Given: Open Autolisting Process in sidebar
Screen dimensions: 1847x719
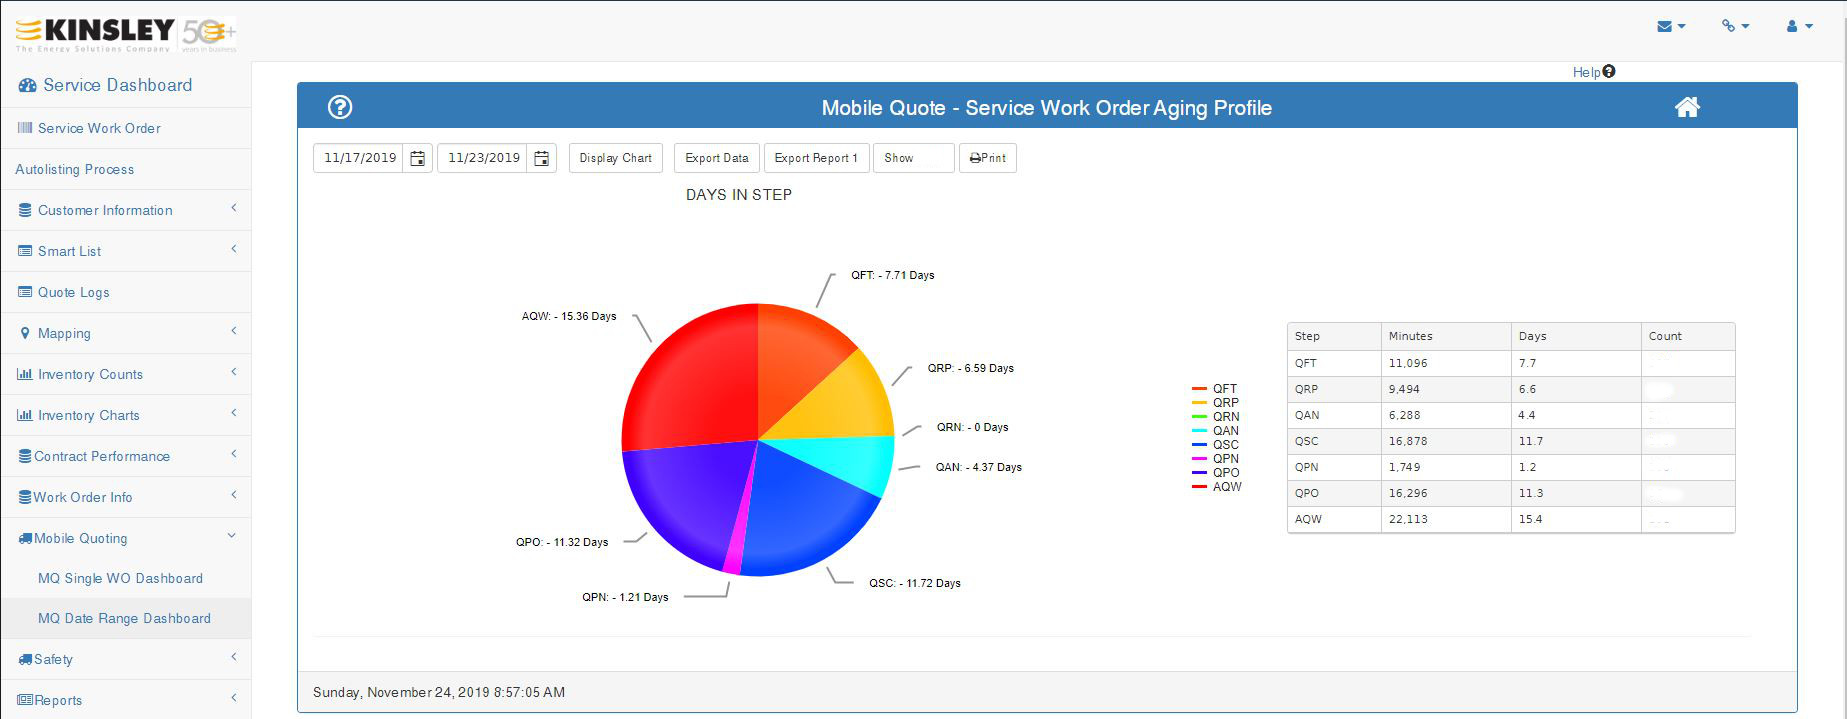Looking at the screenshot, I should (x=126, y=169).
